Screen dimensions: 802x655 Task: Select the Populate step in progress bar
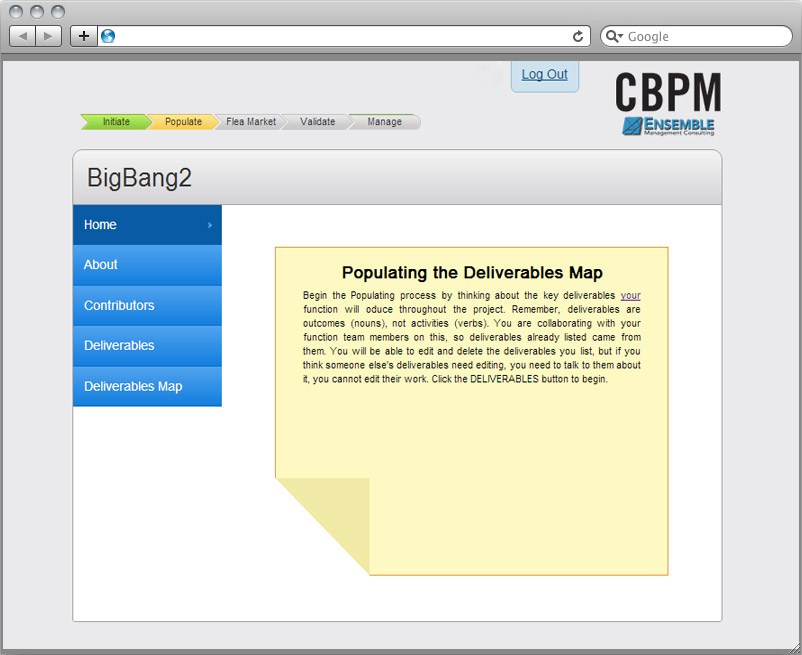coord(183,122)
